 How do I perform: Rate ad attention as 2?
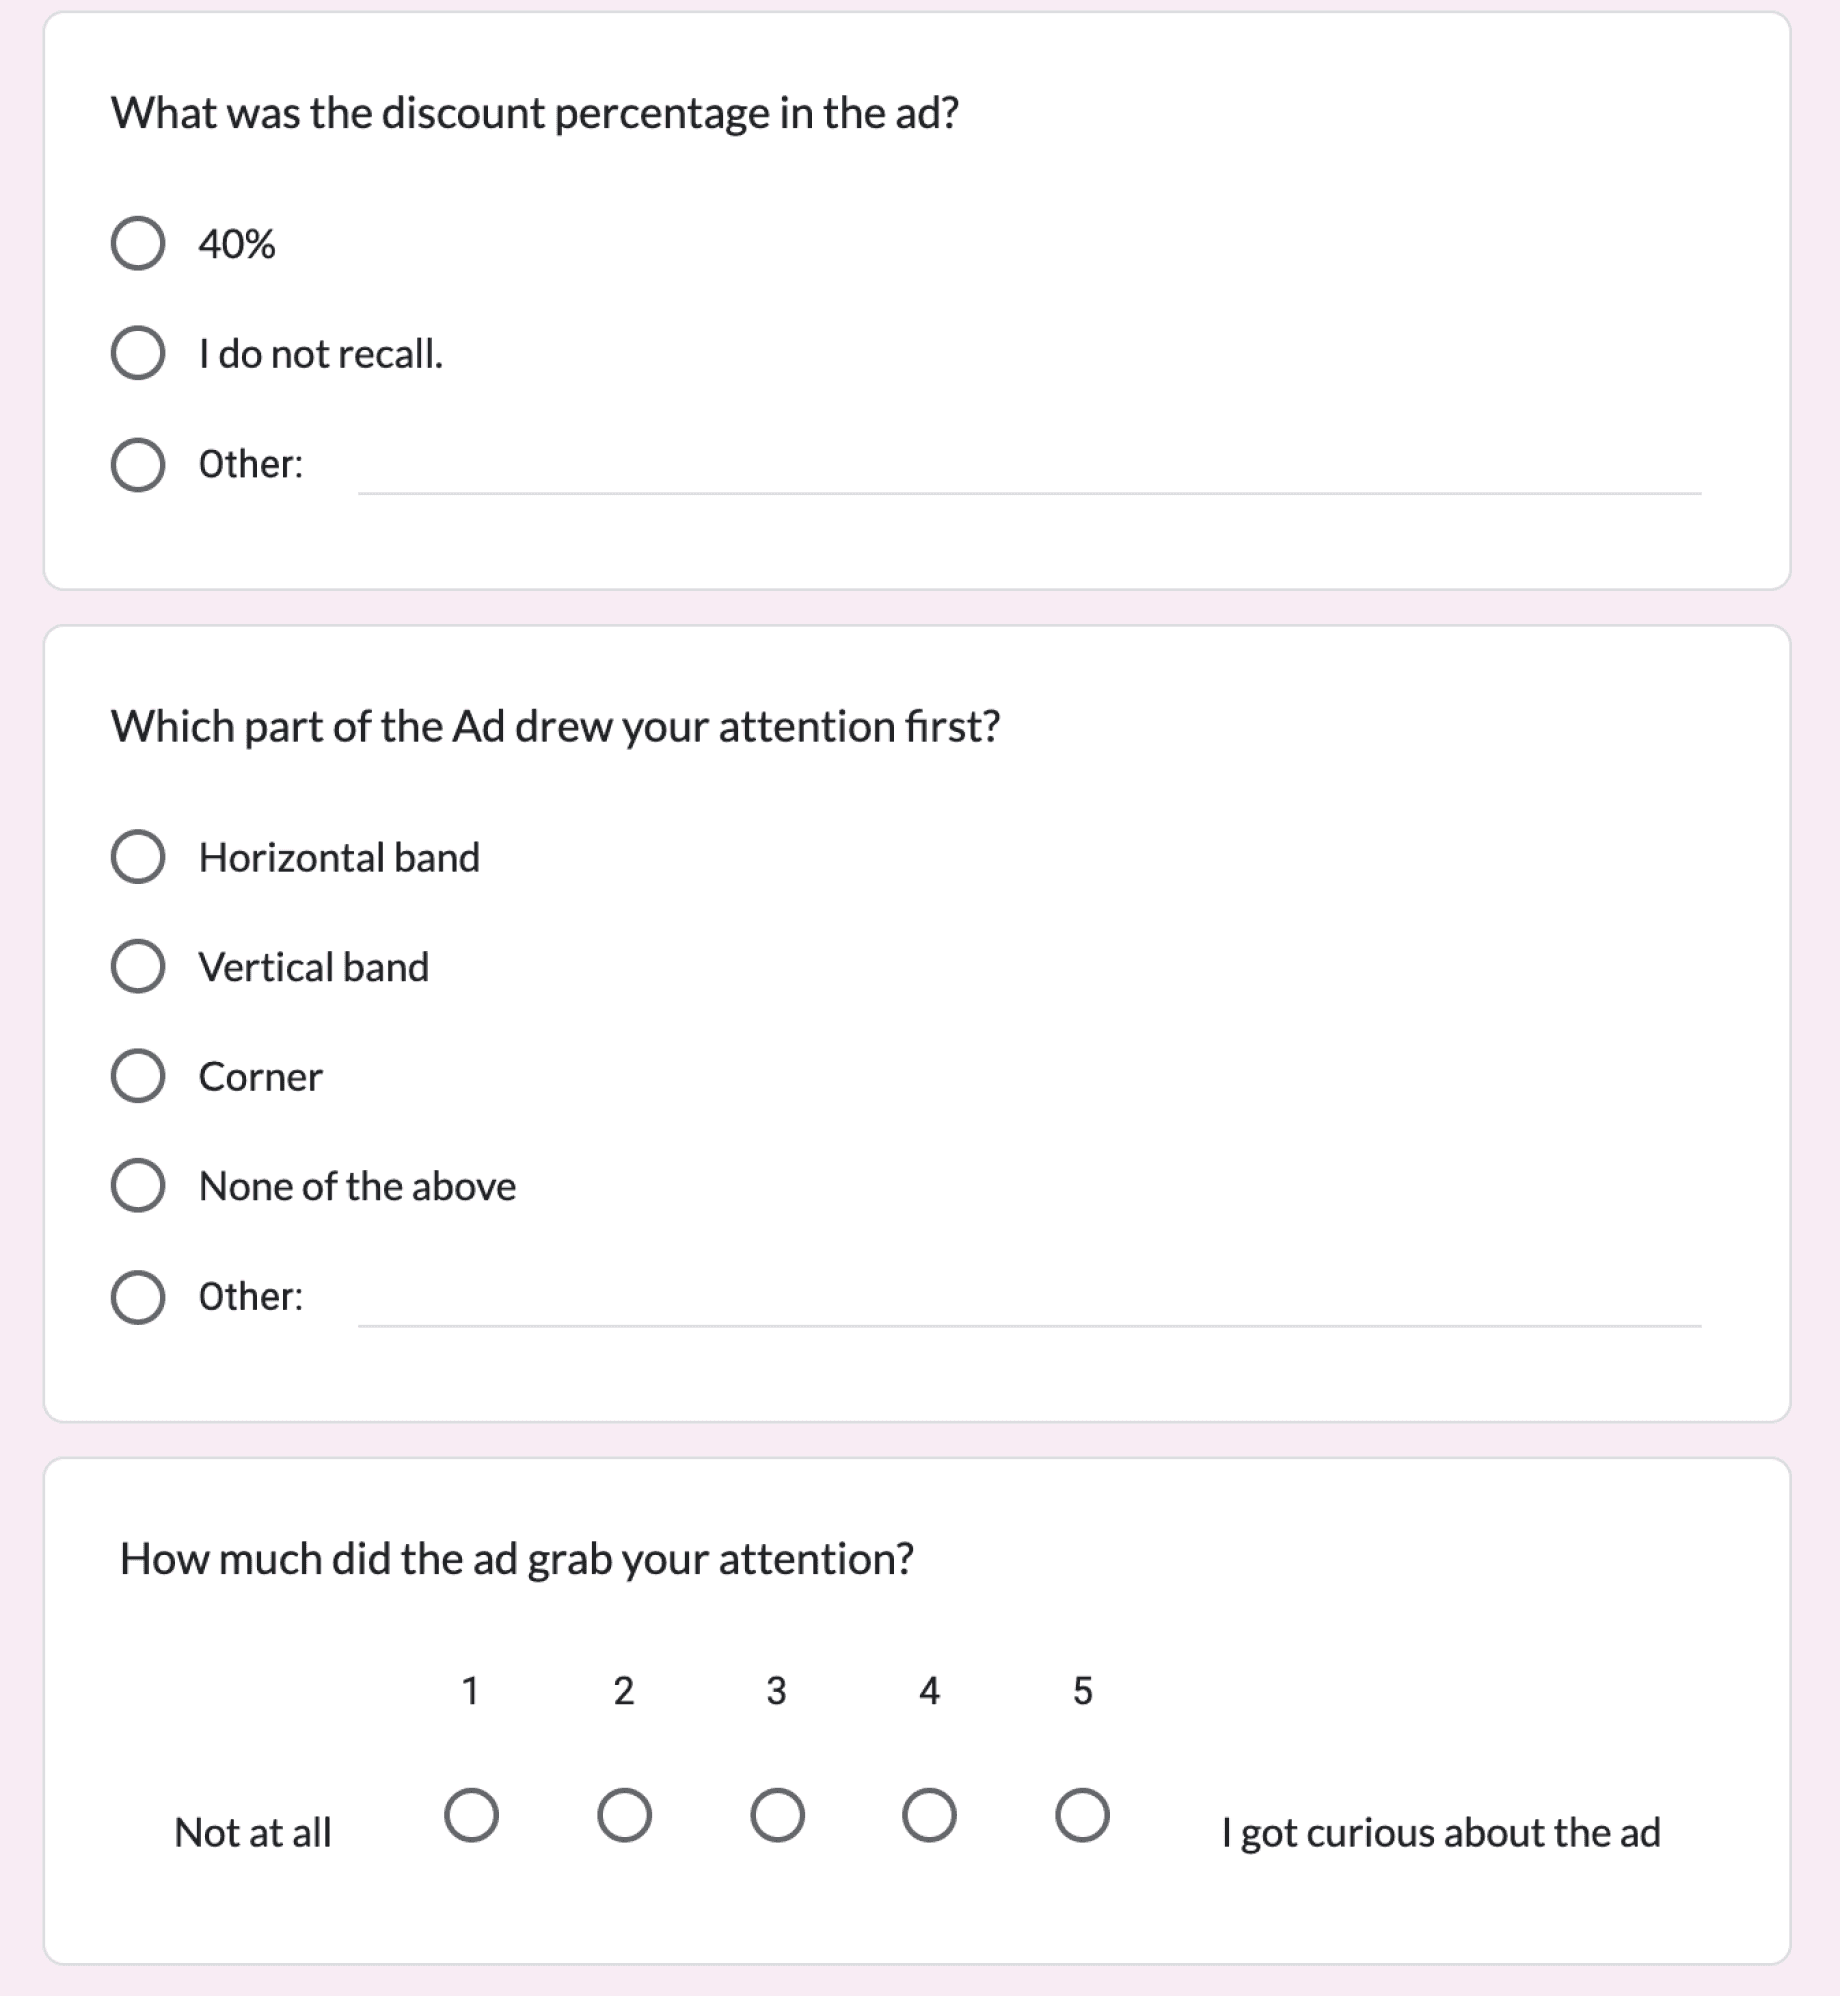[624, 1815]
